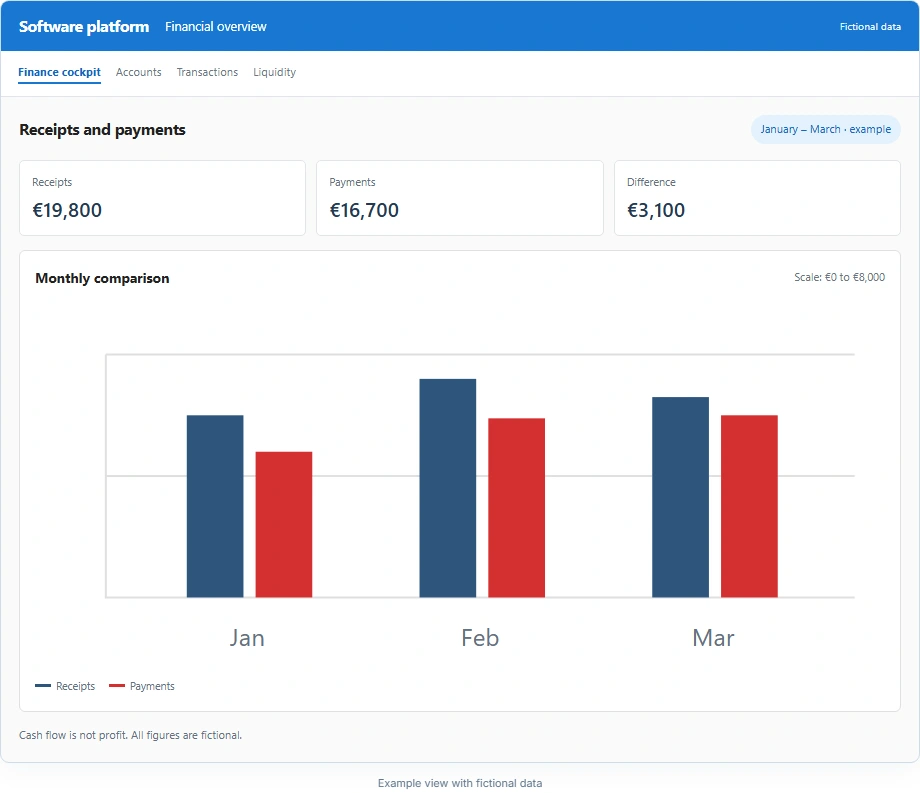Click the Fictional data label
Screen dimensions: 920x793
click(x=870, y=26)
